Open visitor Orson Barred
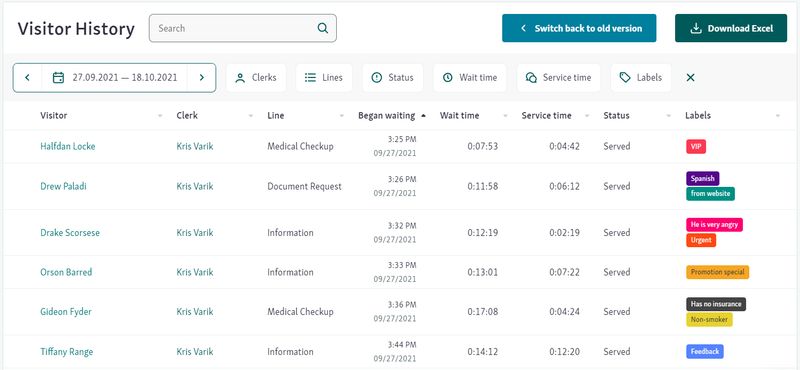The width and height of the screenshot is (800, 370). 66,272
